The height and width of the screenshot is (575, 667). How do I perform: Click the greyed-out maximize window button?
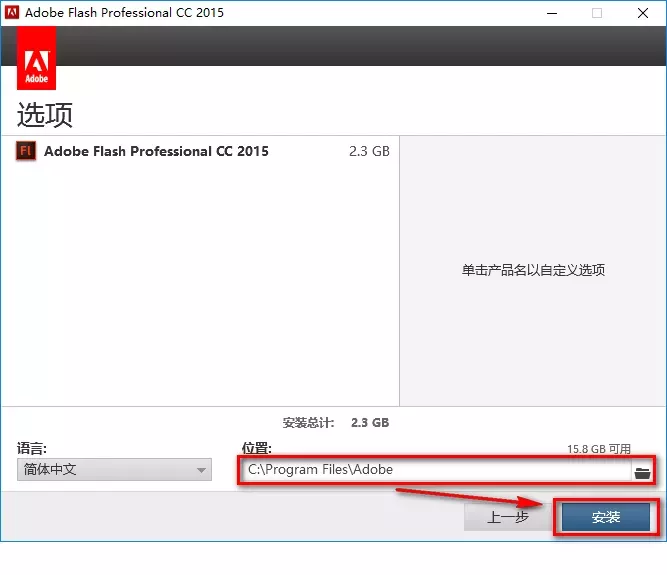(597, 13)
